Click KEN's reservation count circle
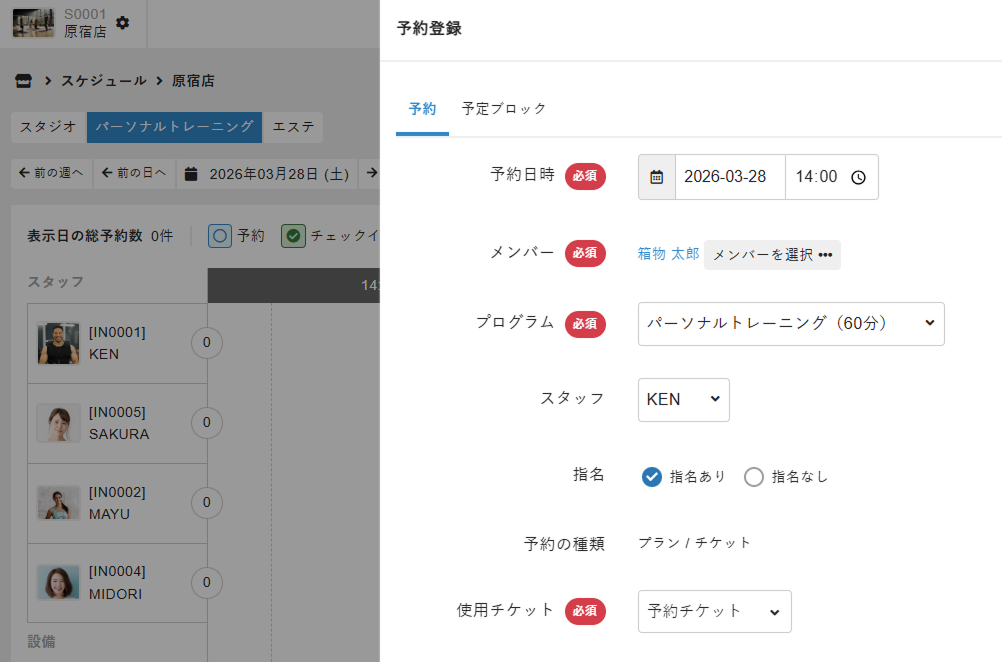The image size is (1002, 662). (207, 342)
